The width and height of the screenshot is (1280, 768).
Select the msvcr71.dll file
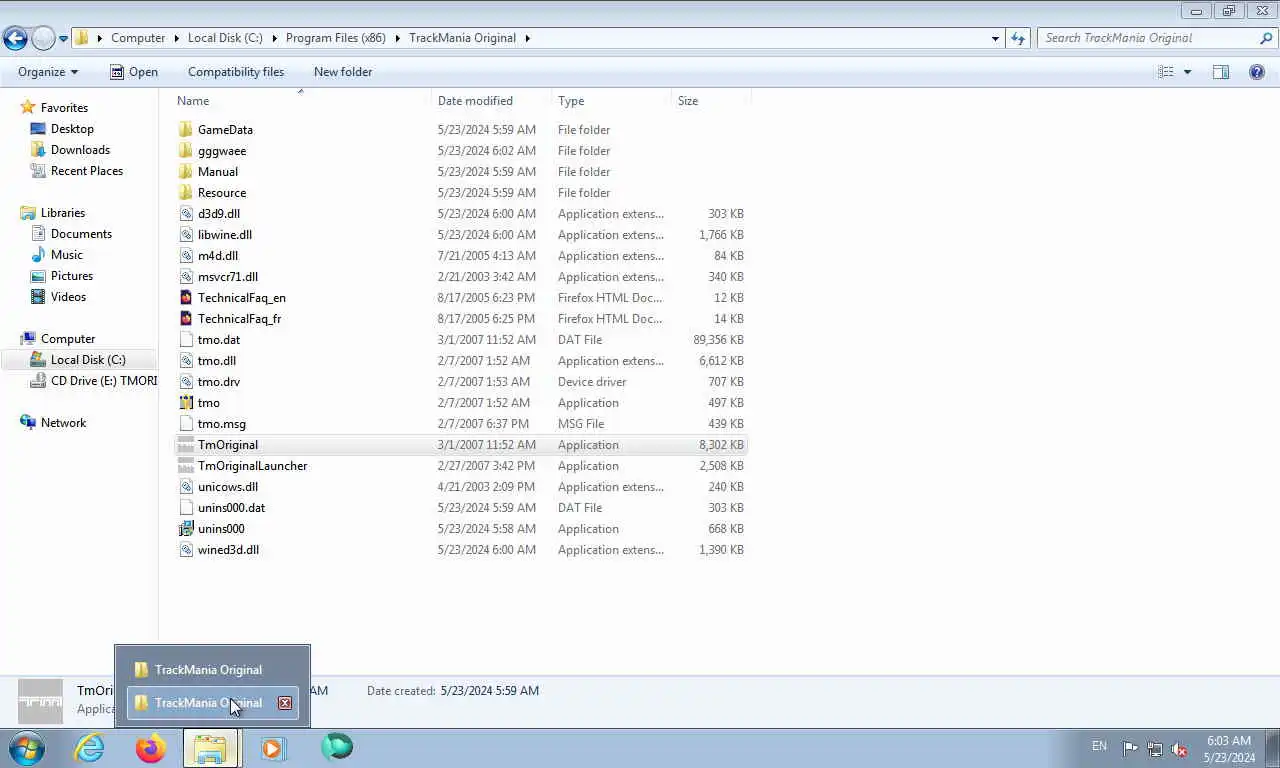(x=461, y=277)
